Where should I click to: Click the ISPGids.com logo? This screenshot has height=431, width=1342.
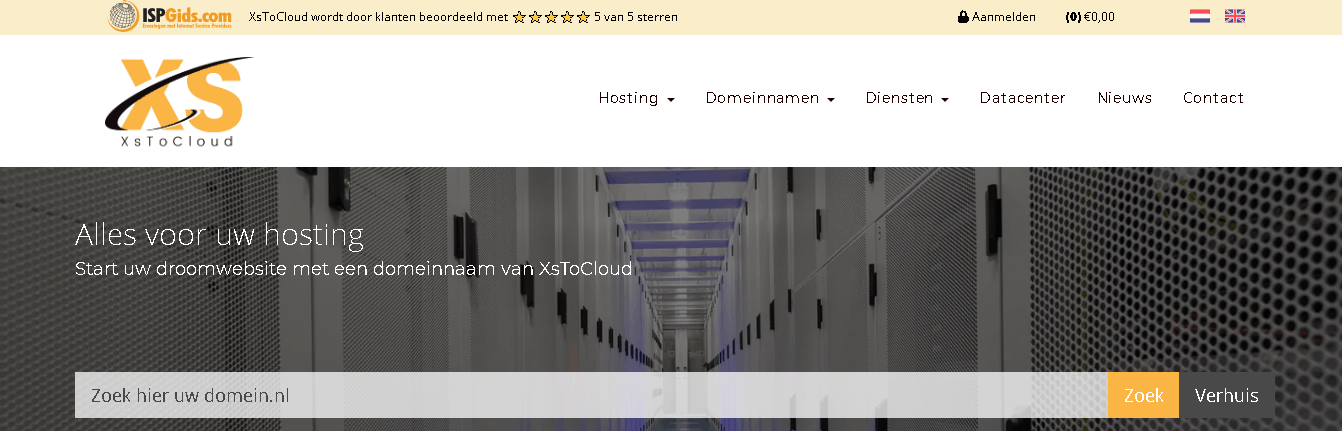(x=170, y=16)
